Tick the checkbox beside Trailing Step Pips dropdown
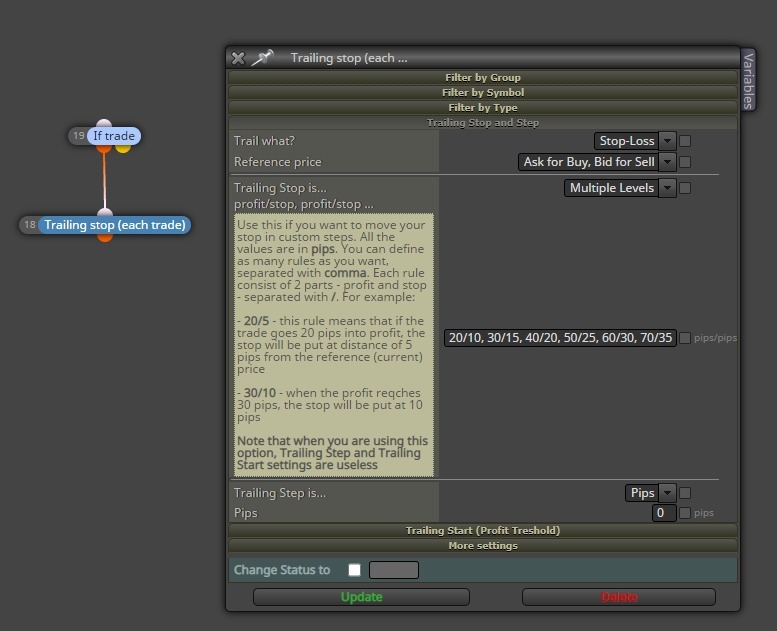 685,493
